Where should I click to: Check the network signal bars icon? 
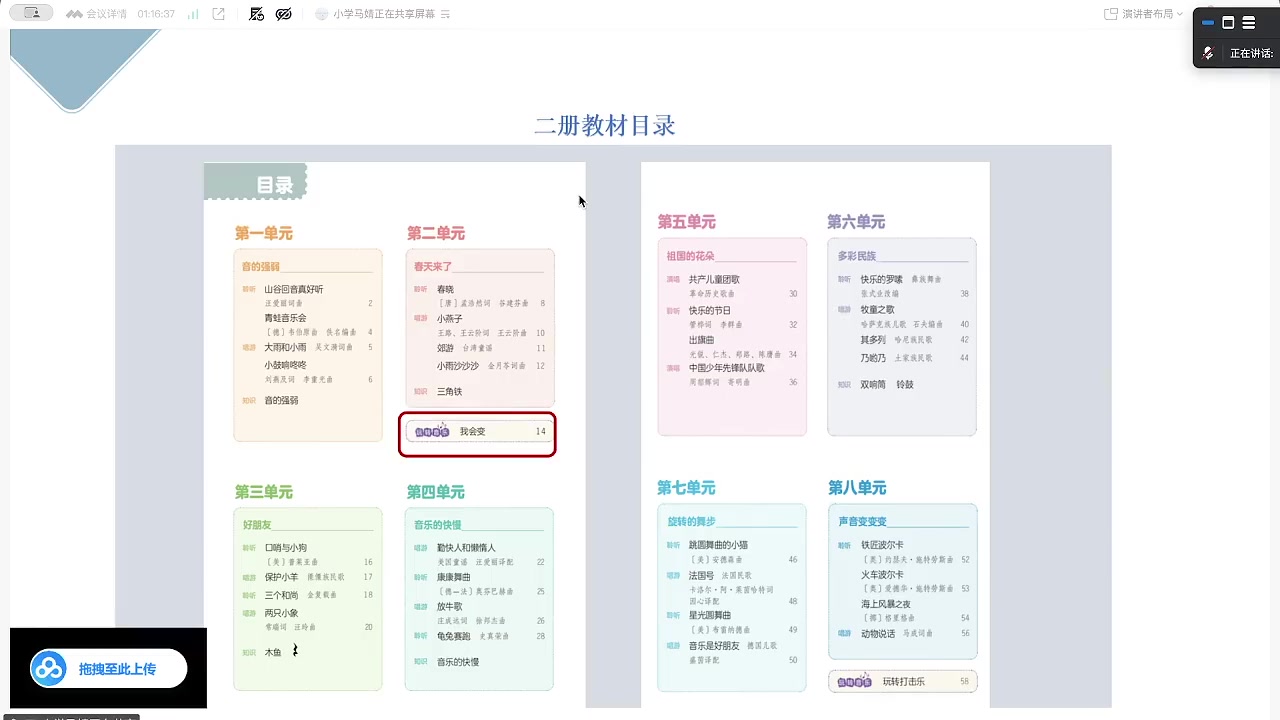click(192, 14)
